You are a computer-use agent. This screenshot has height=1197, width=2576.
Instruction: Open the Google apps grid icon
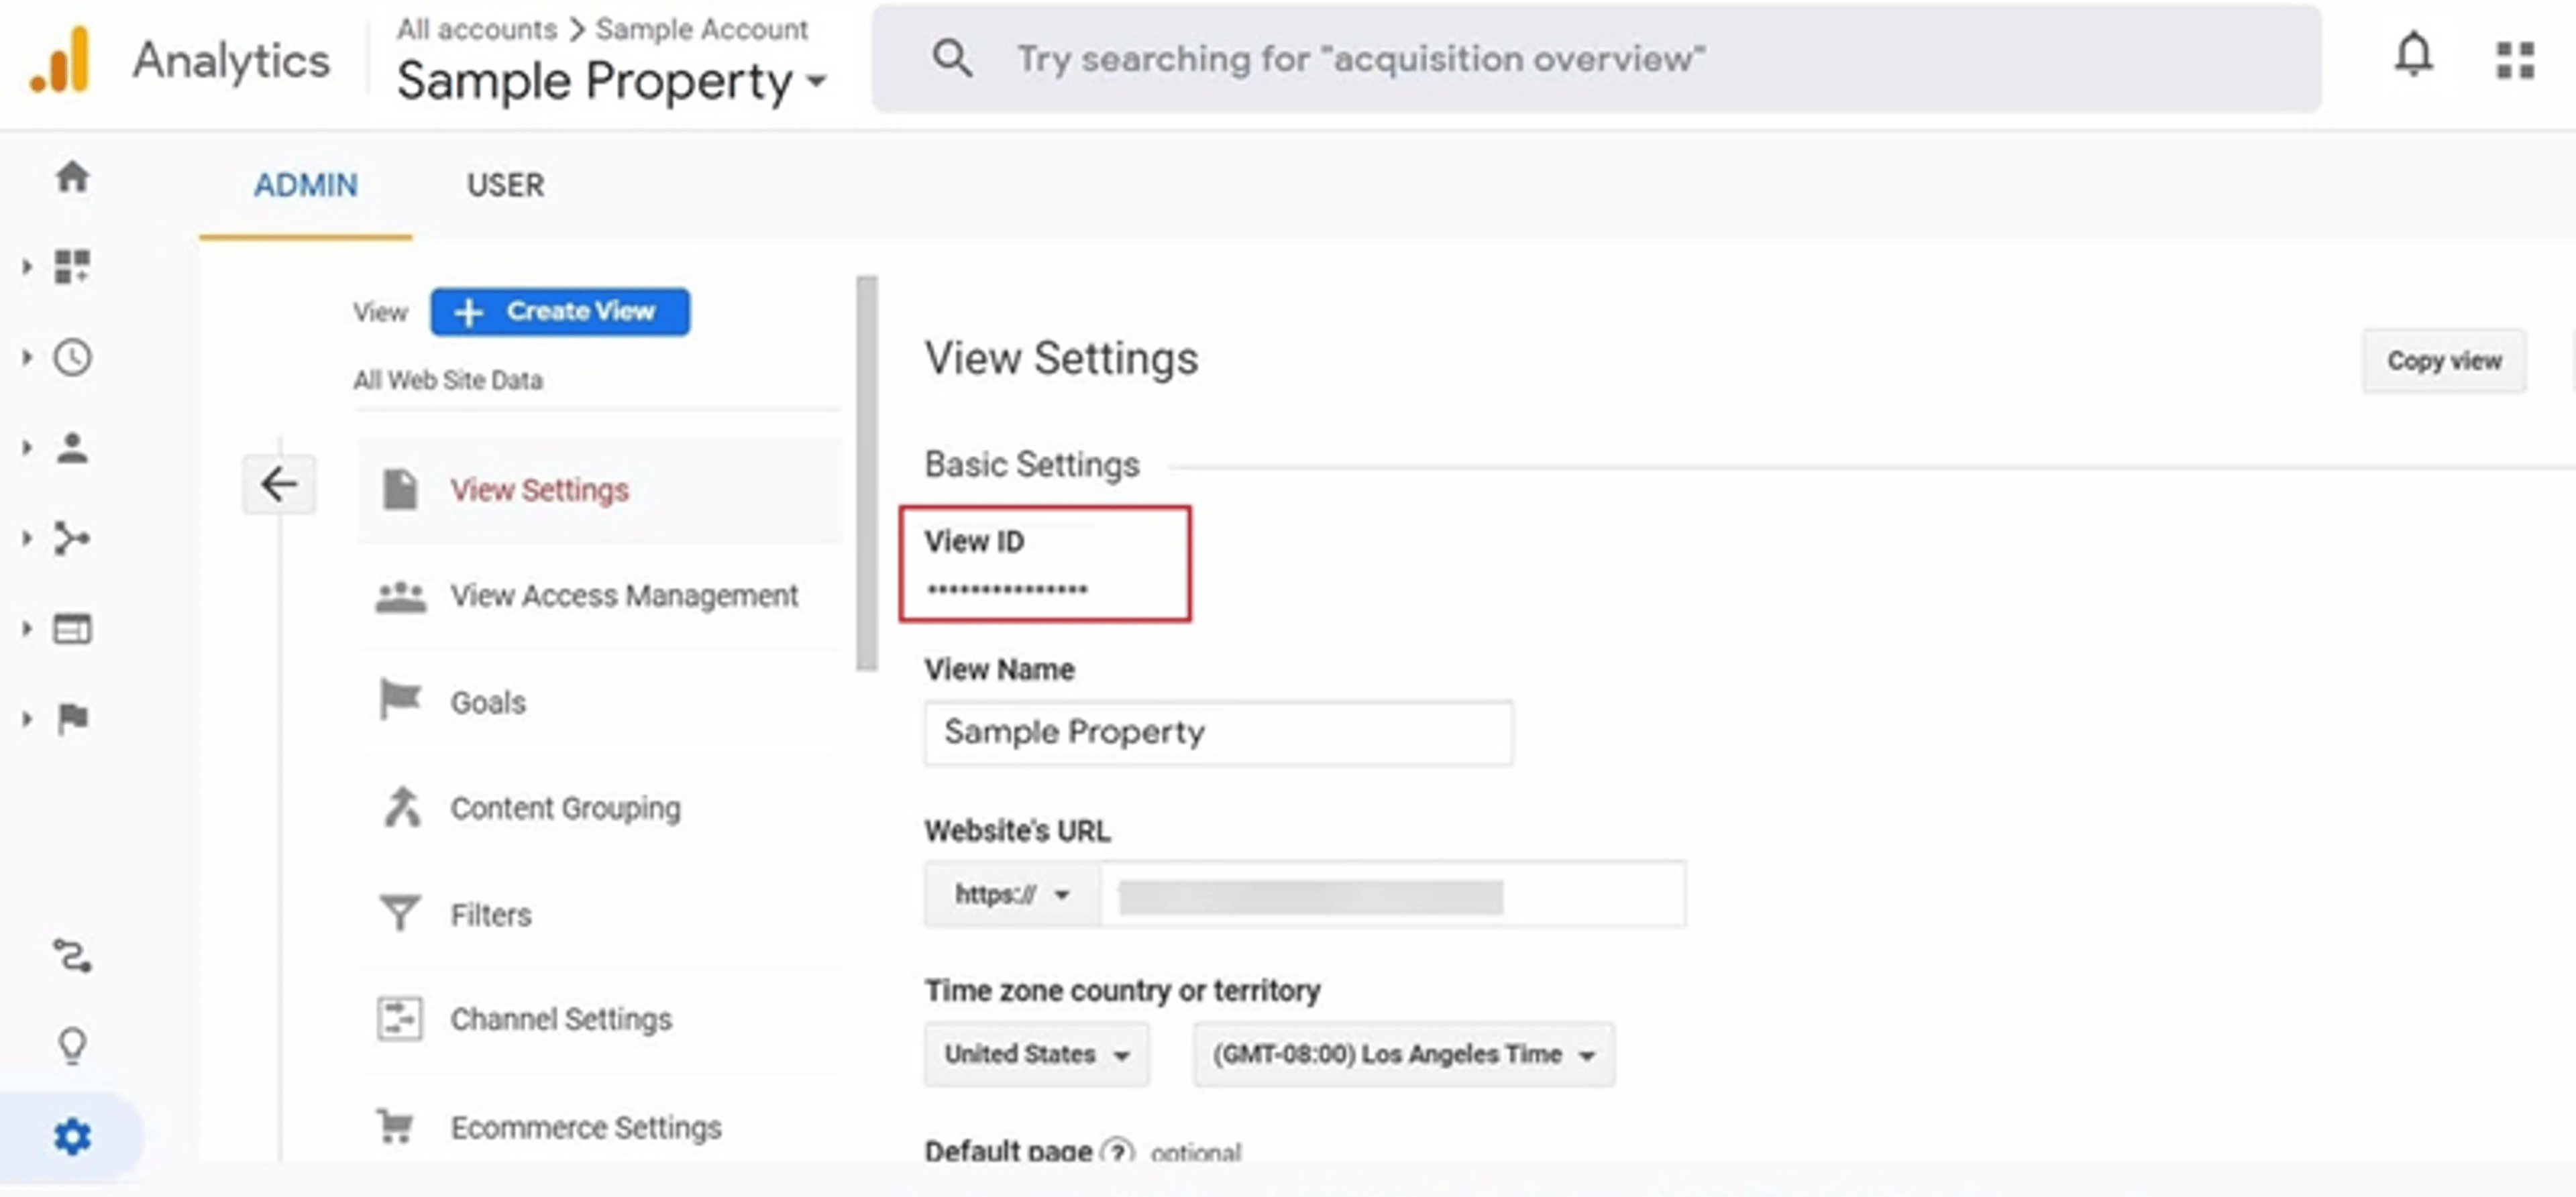[x=2515, y=60]
